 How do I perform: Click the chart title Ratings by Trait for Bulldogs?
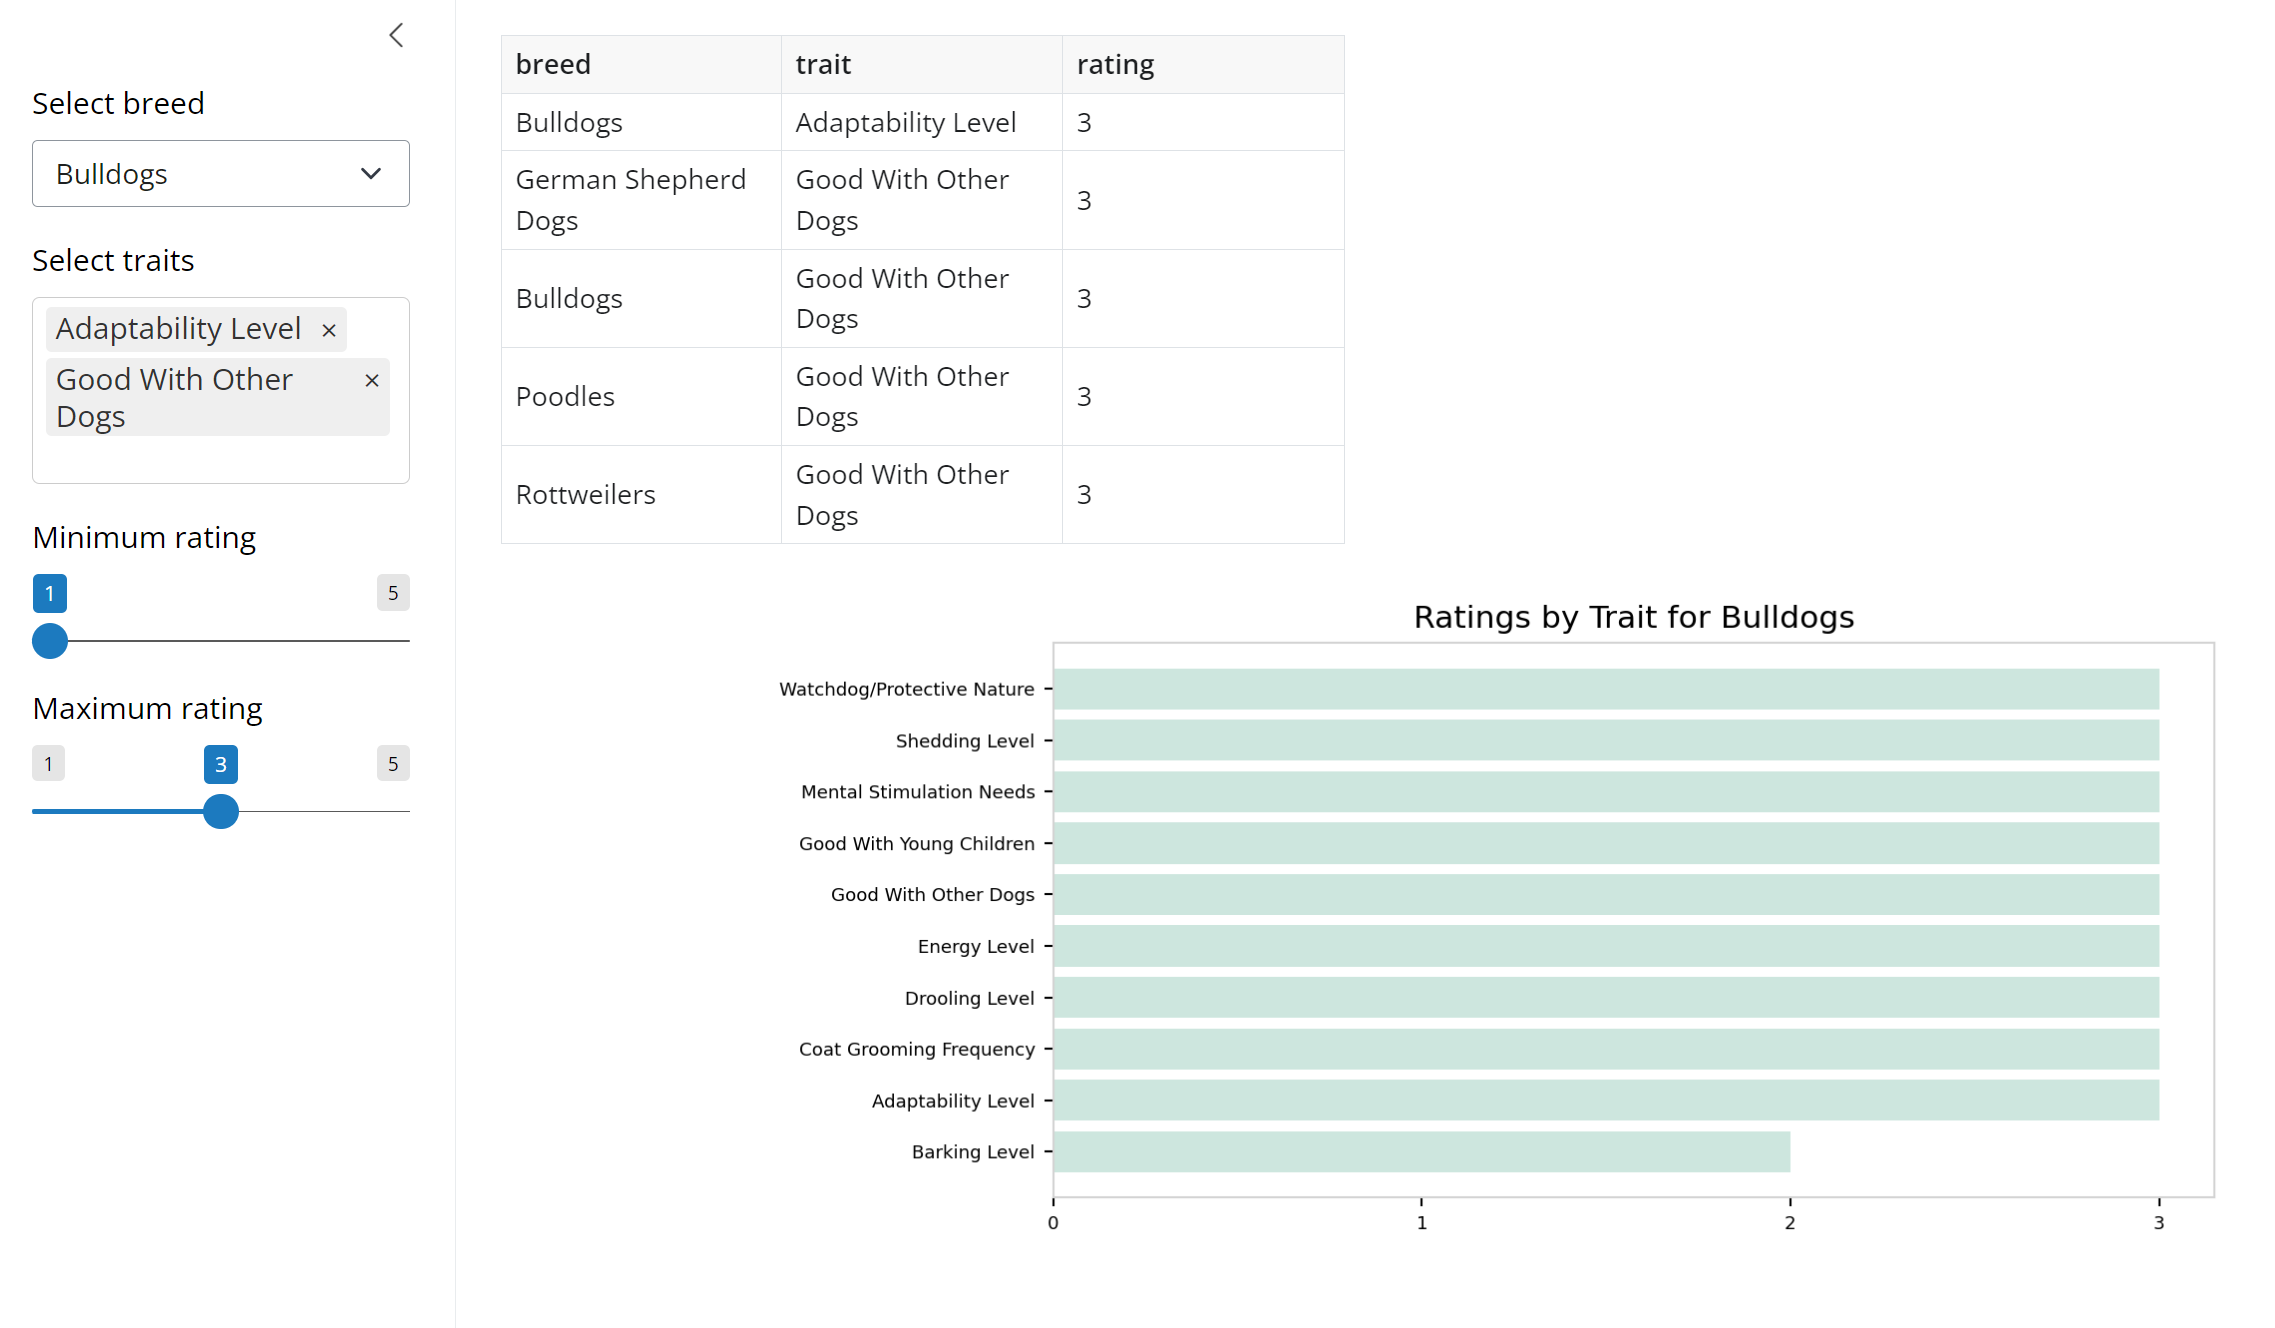pos(1632,617)
